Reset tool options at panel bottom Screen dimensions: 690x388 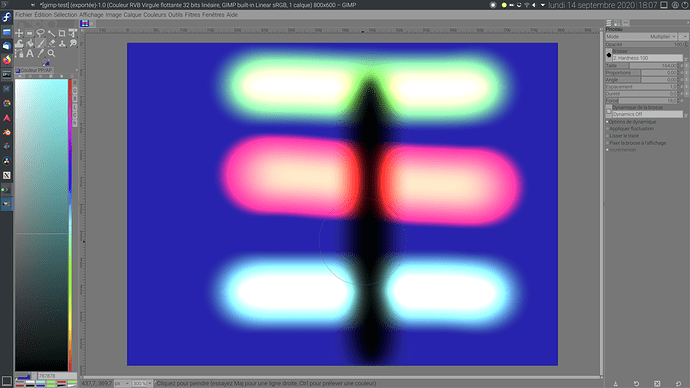678,384
